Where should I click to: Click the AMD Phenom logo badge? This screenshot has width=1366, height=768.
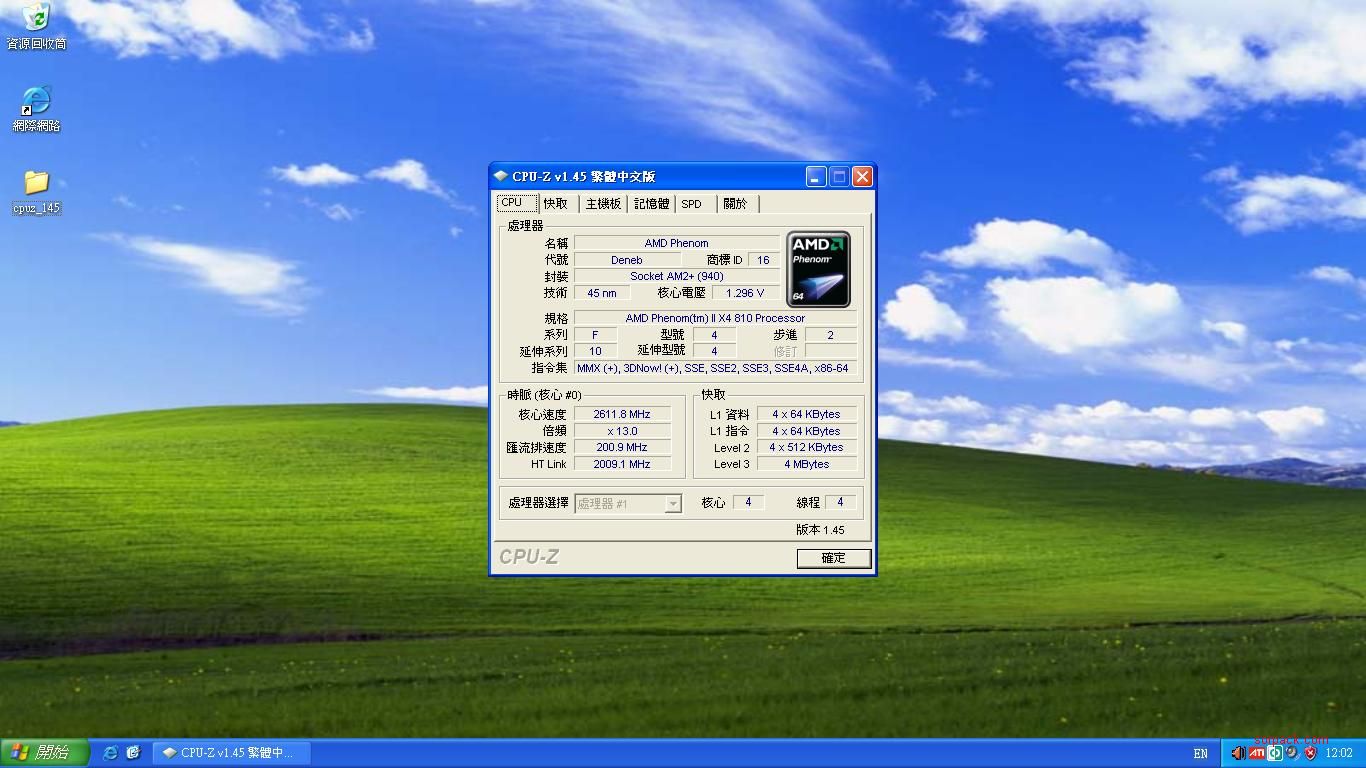[x=818, y=269]
